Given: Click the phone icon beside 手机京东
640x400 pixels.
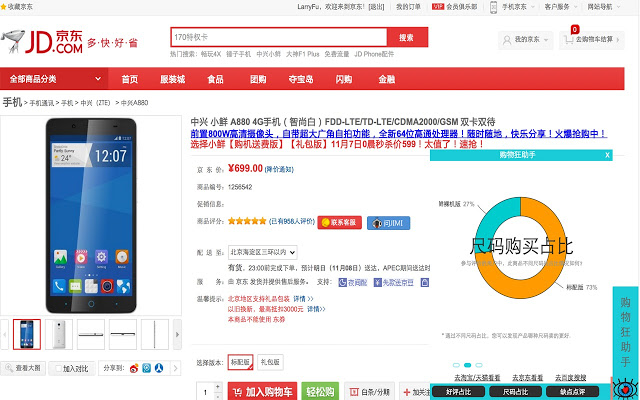Looking at the screenshot, I should point(493,7).
